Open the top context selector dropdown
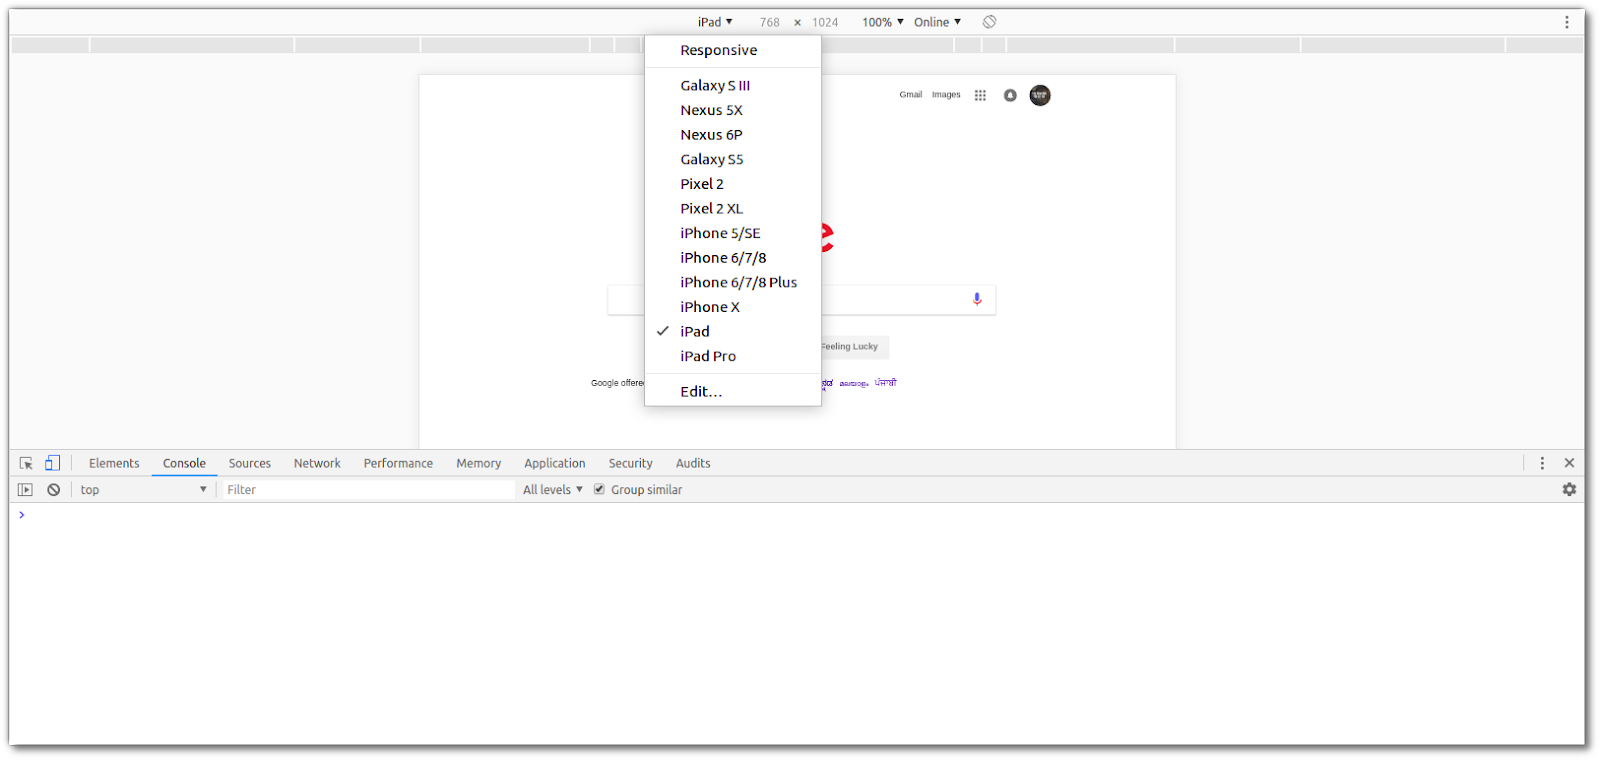This screenshot has height=760, width=1600. 143,490
